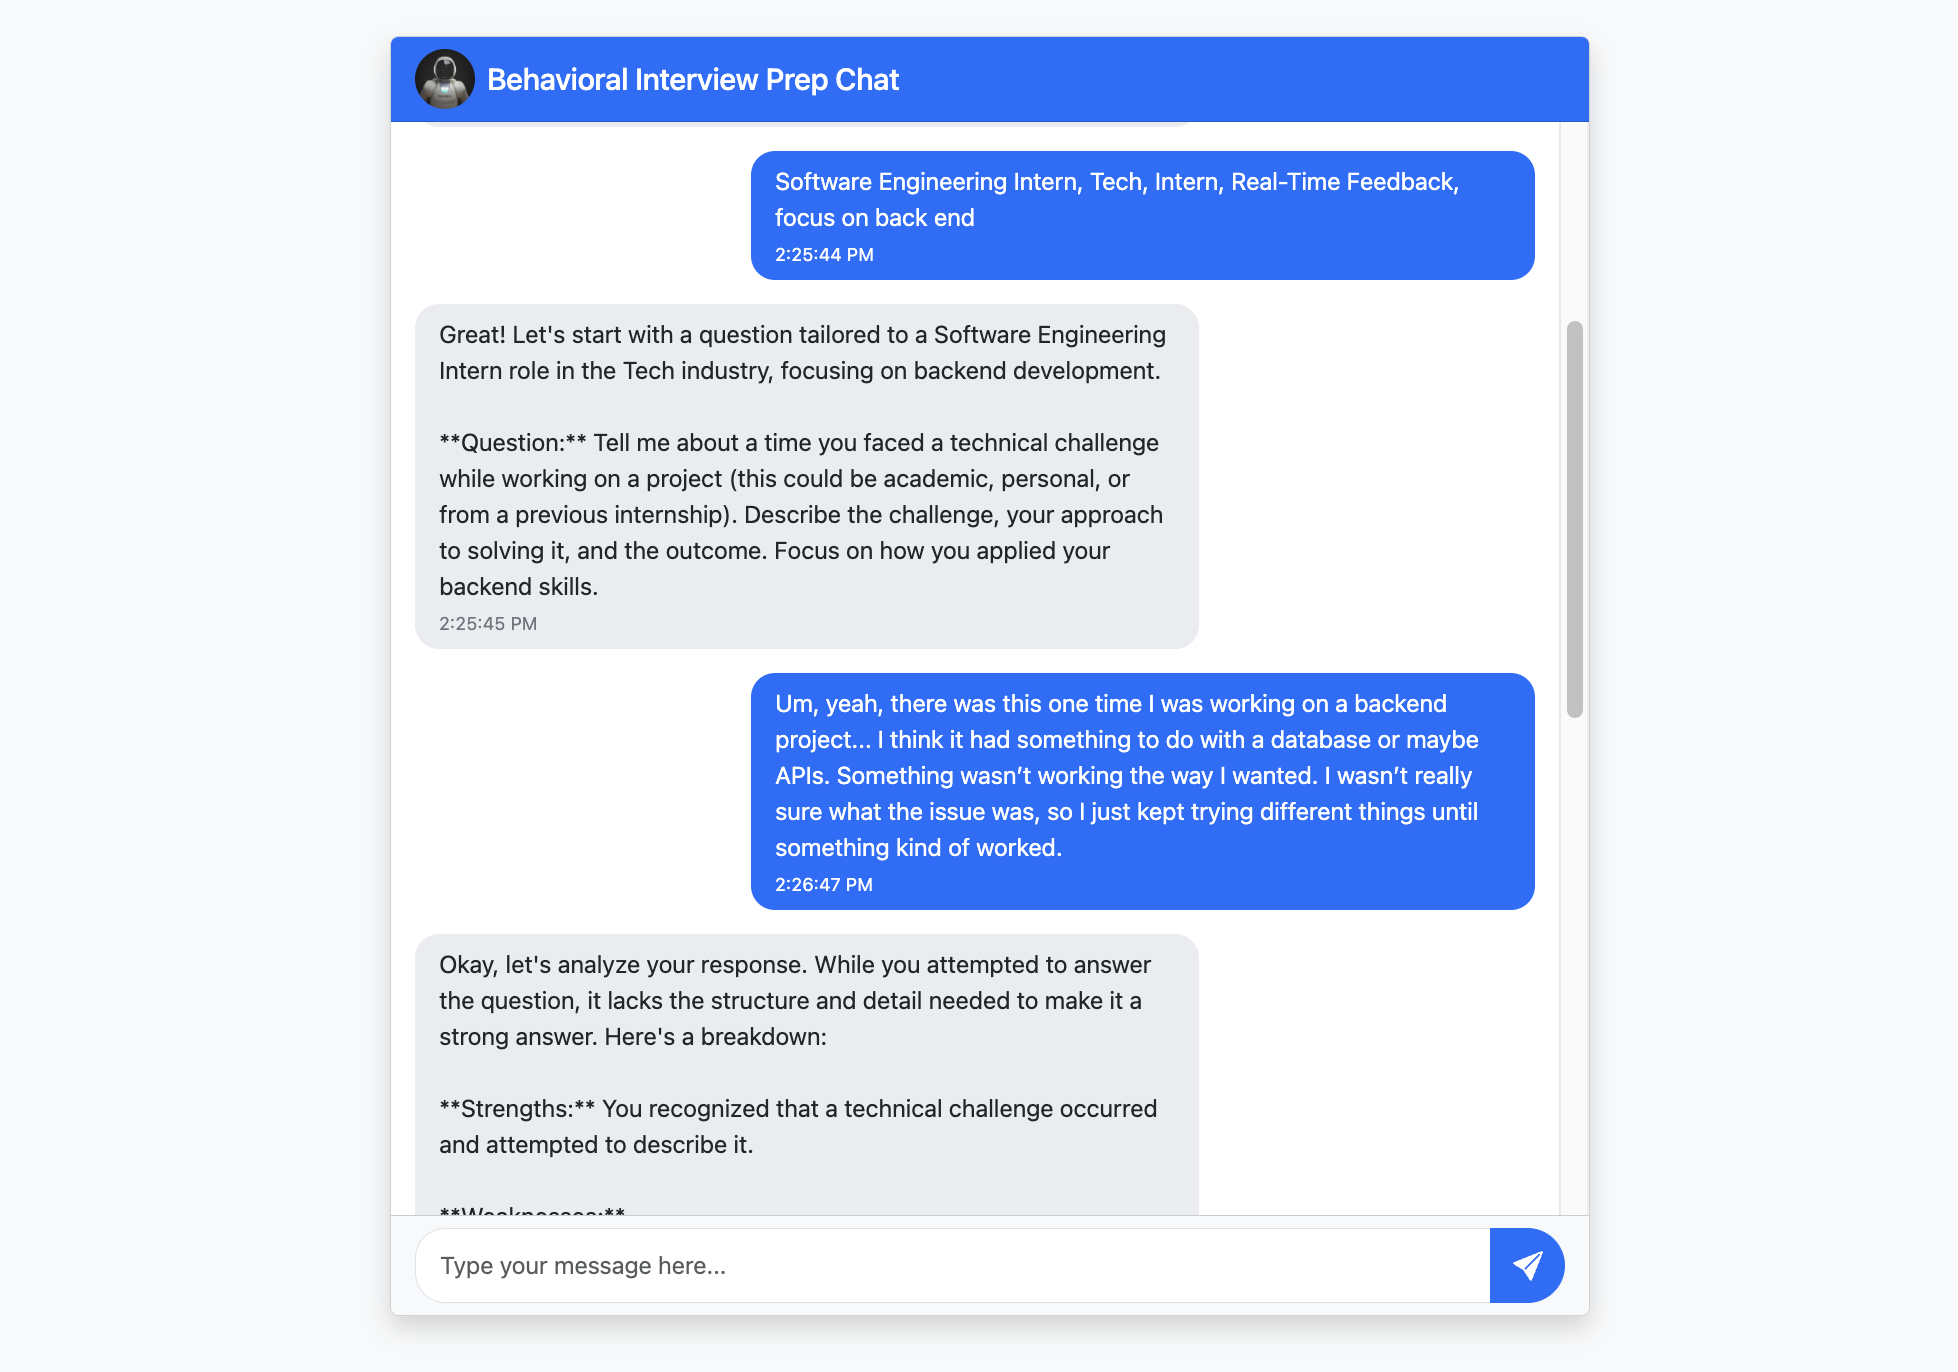Click "focus on back end" text in first message
Image resolution: width=1958 pixels, height=1372 pixels.
click(x=874, y=218)
